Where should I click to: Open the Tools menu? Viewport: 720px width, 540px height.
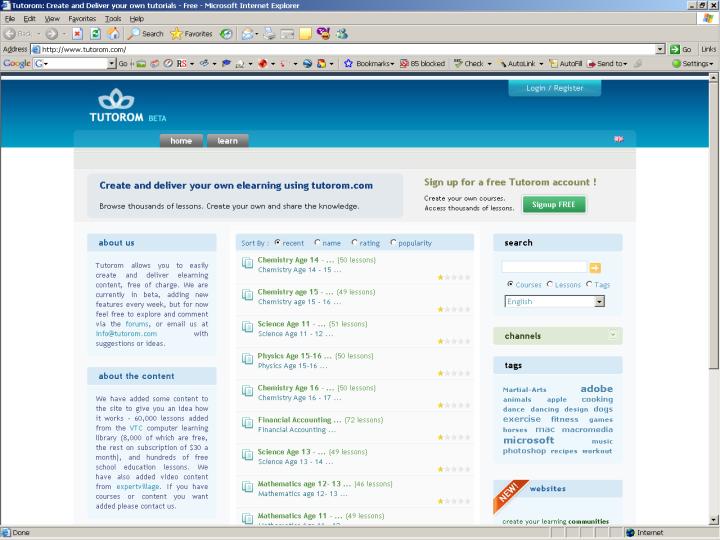click(113, 19)
